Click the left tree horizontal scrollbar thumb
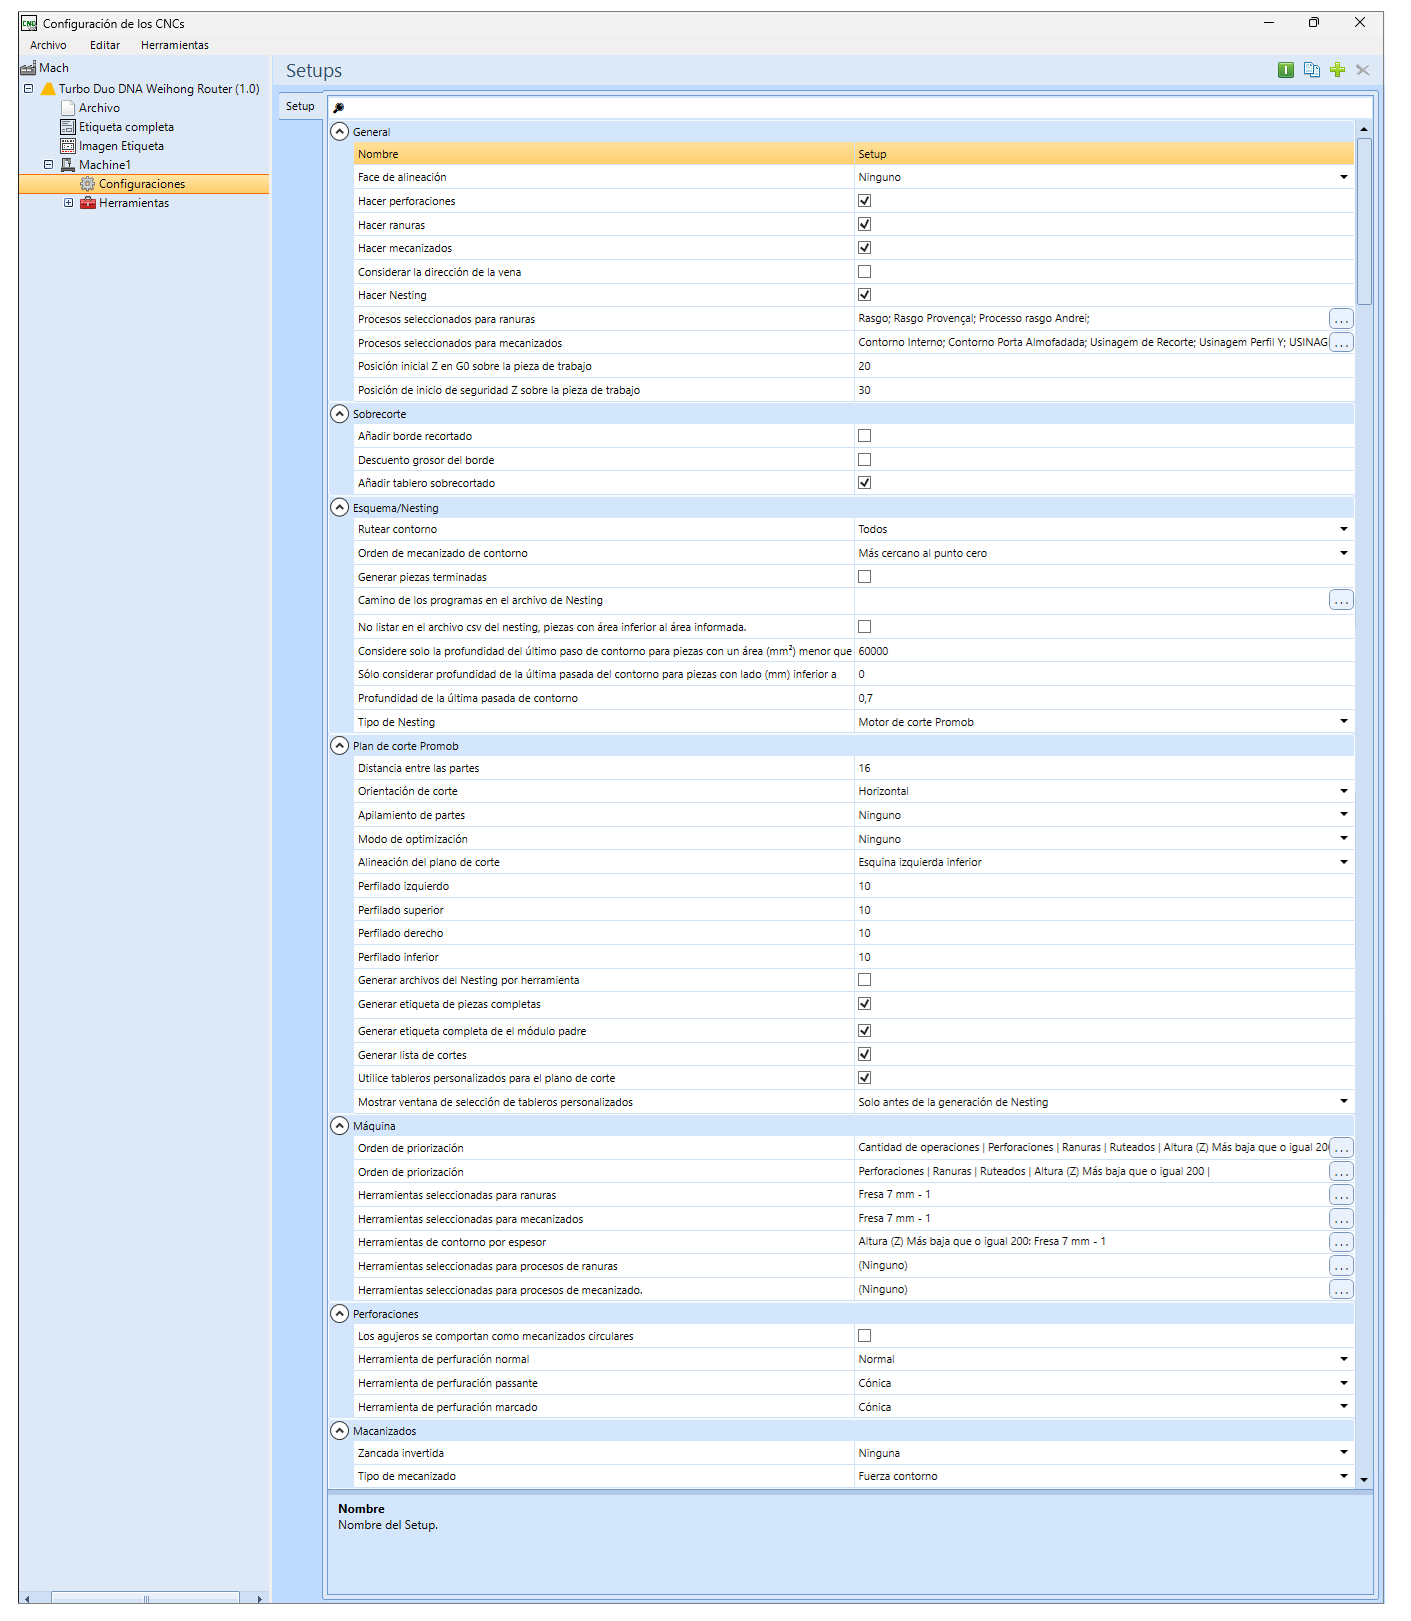 (x=145, y=1598)
